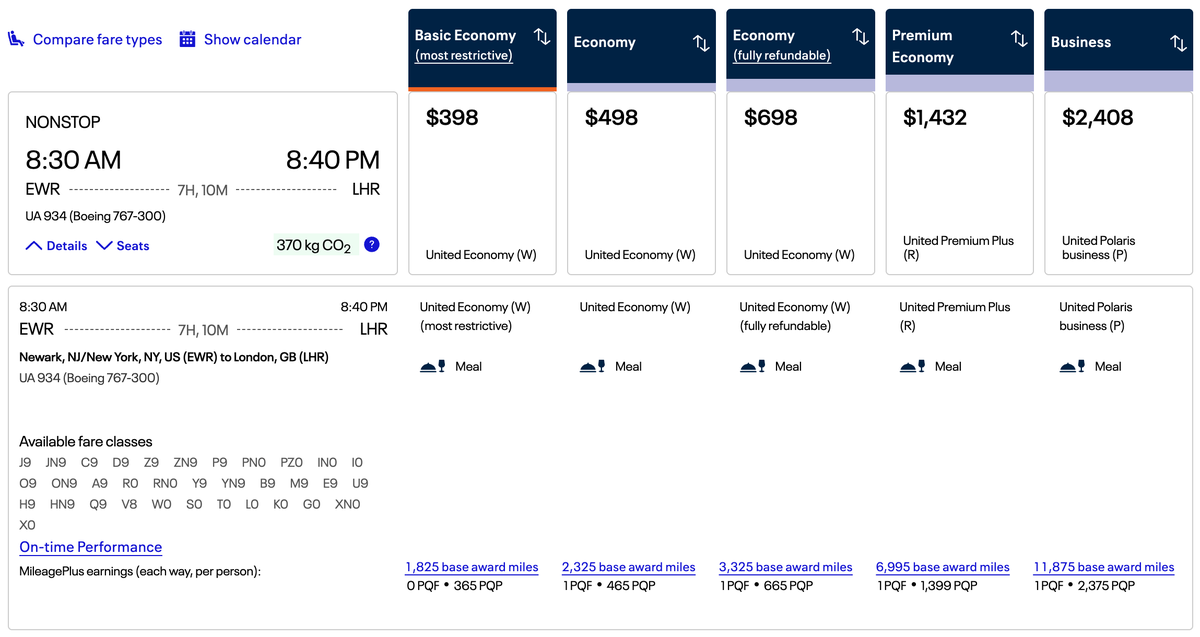This screenshot has height=637, width=1200.
Task: Click sort arrows on Basic Economy column
Action: [x=541, y=36]
